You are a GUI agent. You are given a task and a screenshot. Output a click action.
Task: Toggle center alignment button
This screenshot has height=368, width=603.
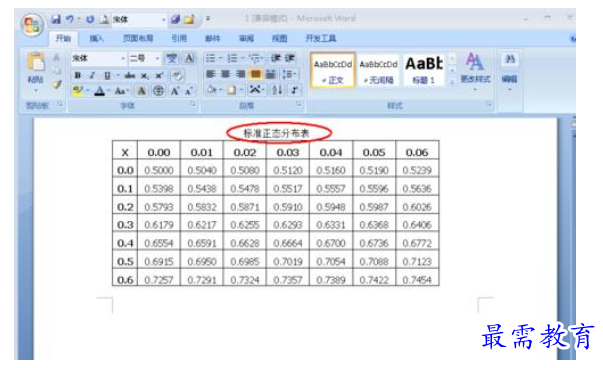[226, 74]
